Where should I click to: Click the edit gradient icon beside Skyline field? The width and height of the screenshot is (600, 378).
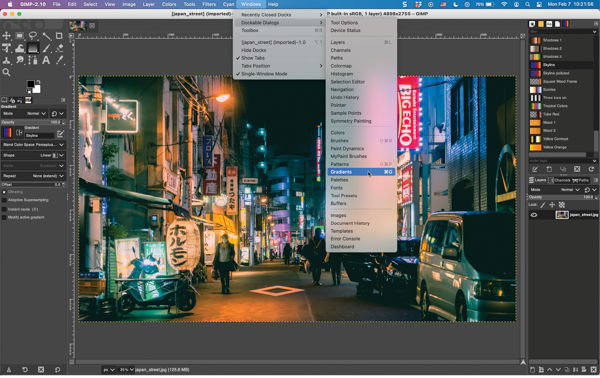pyautogui.click(x=60, y=134)
